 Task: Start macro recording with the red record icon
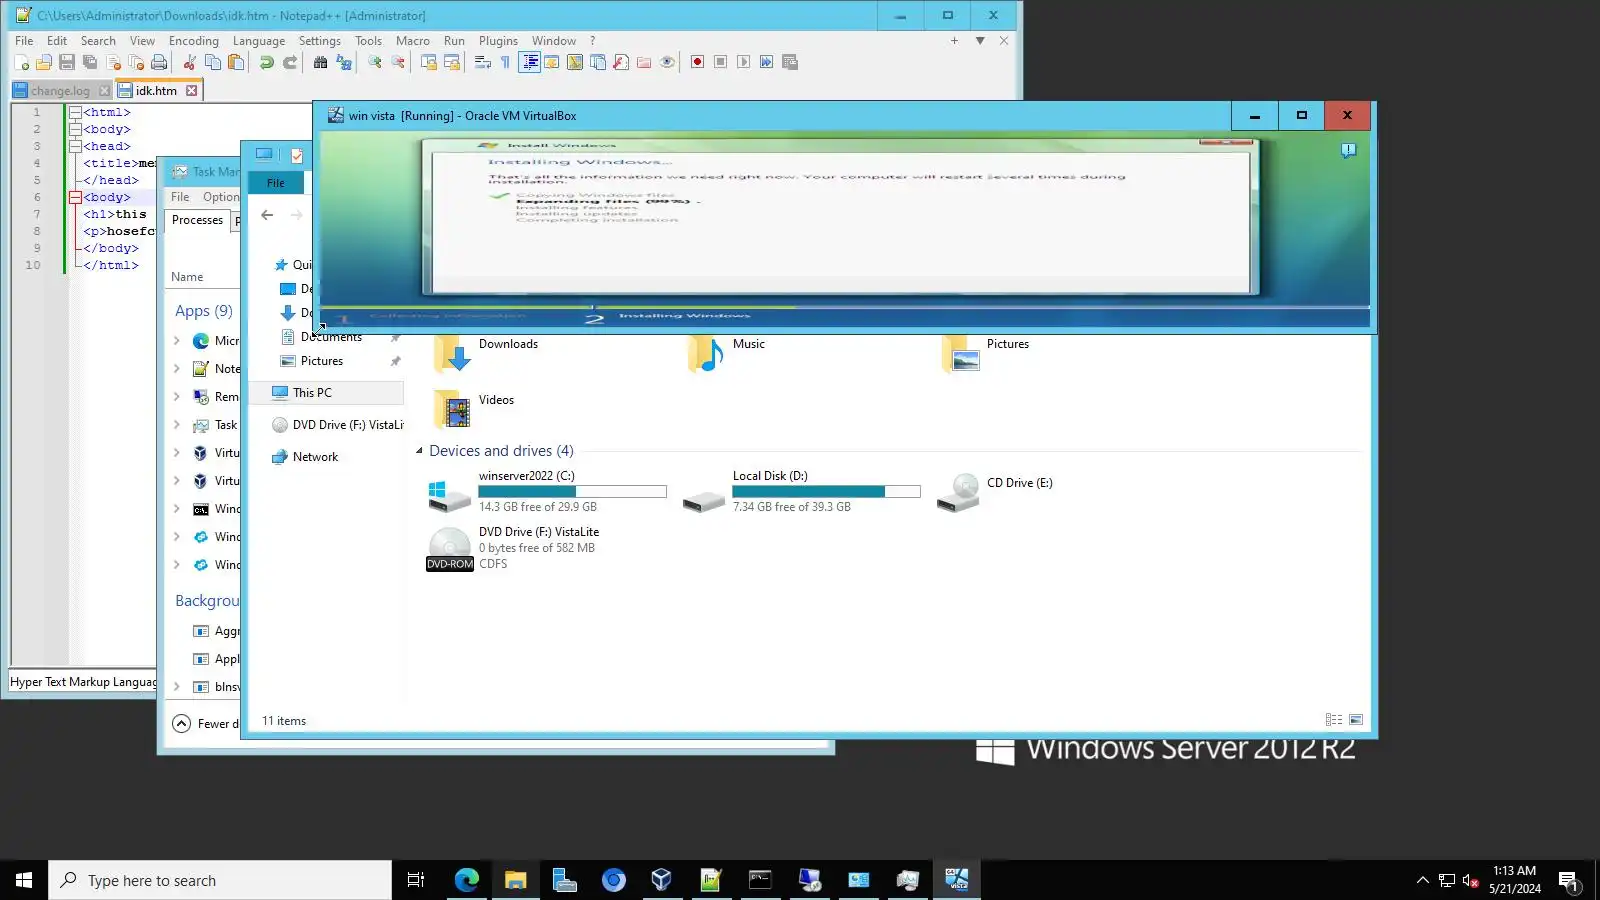point(697,62)
